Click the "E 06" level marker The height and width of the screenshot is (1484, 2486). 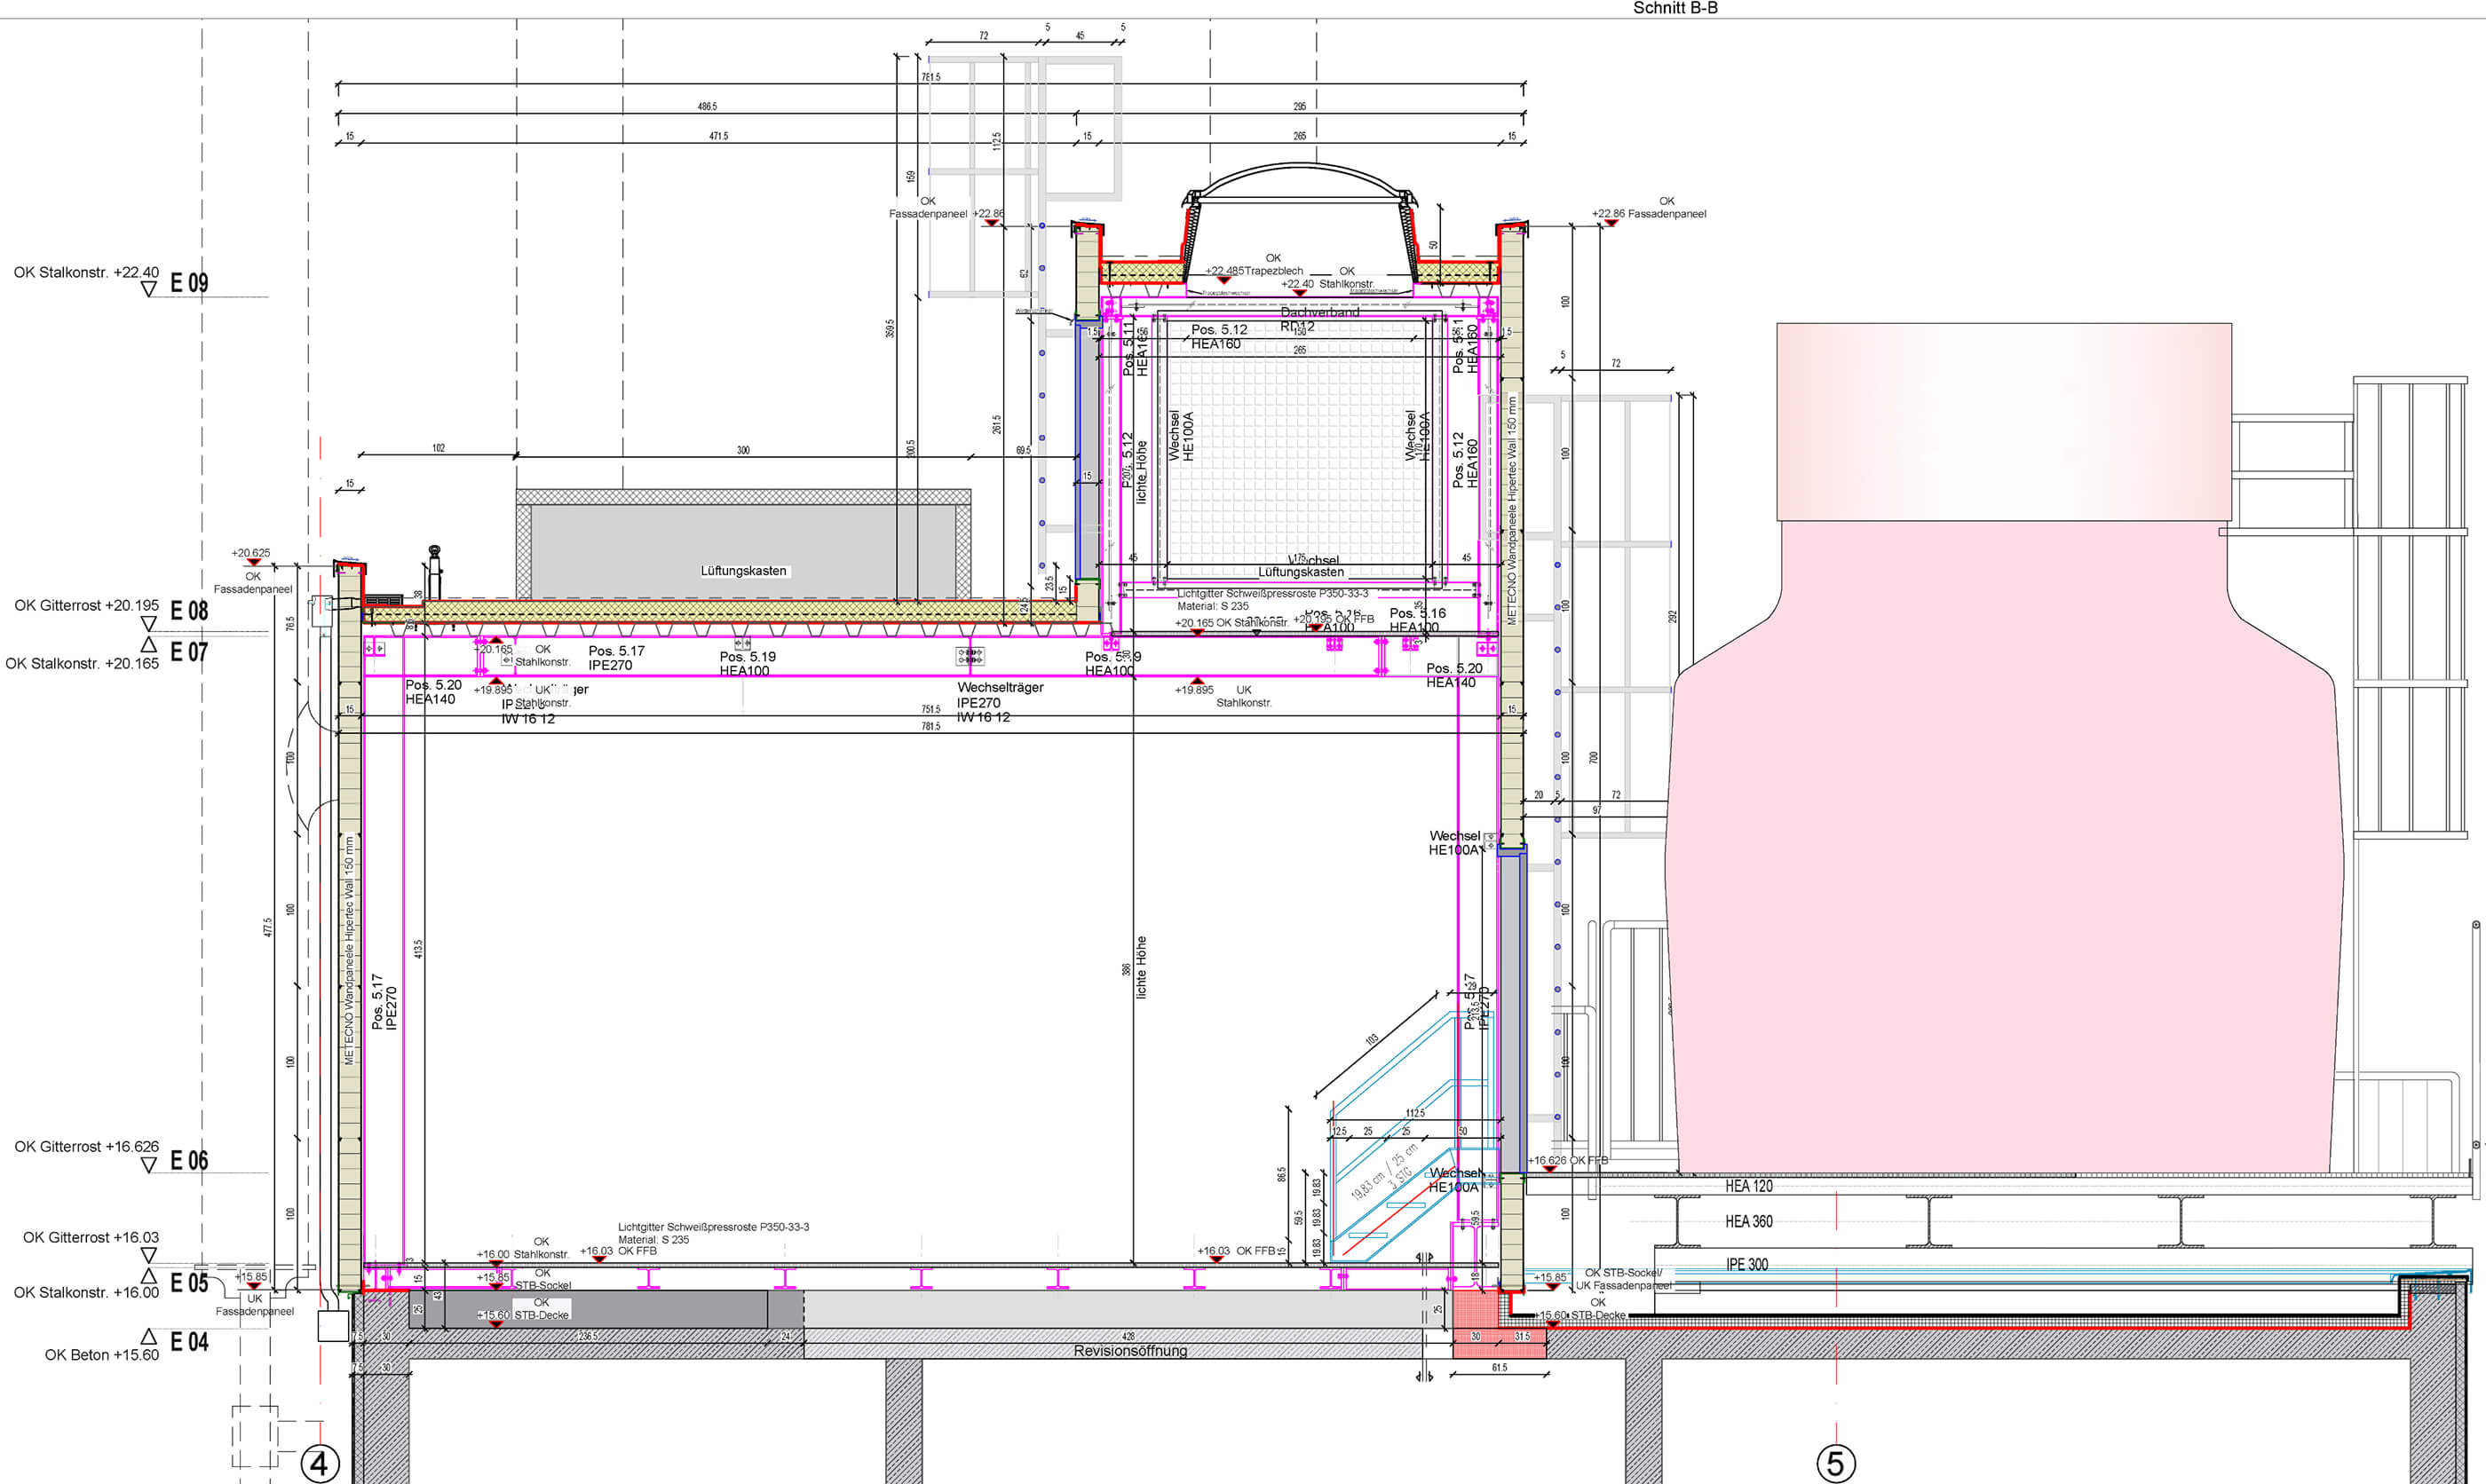tap(189, 1160)
